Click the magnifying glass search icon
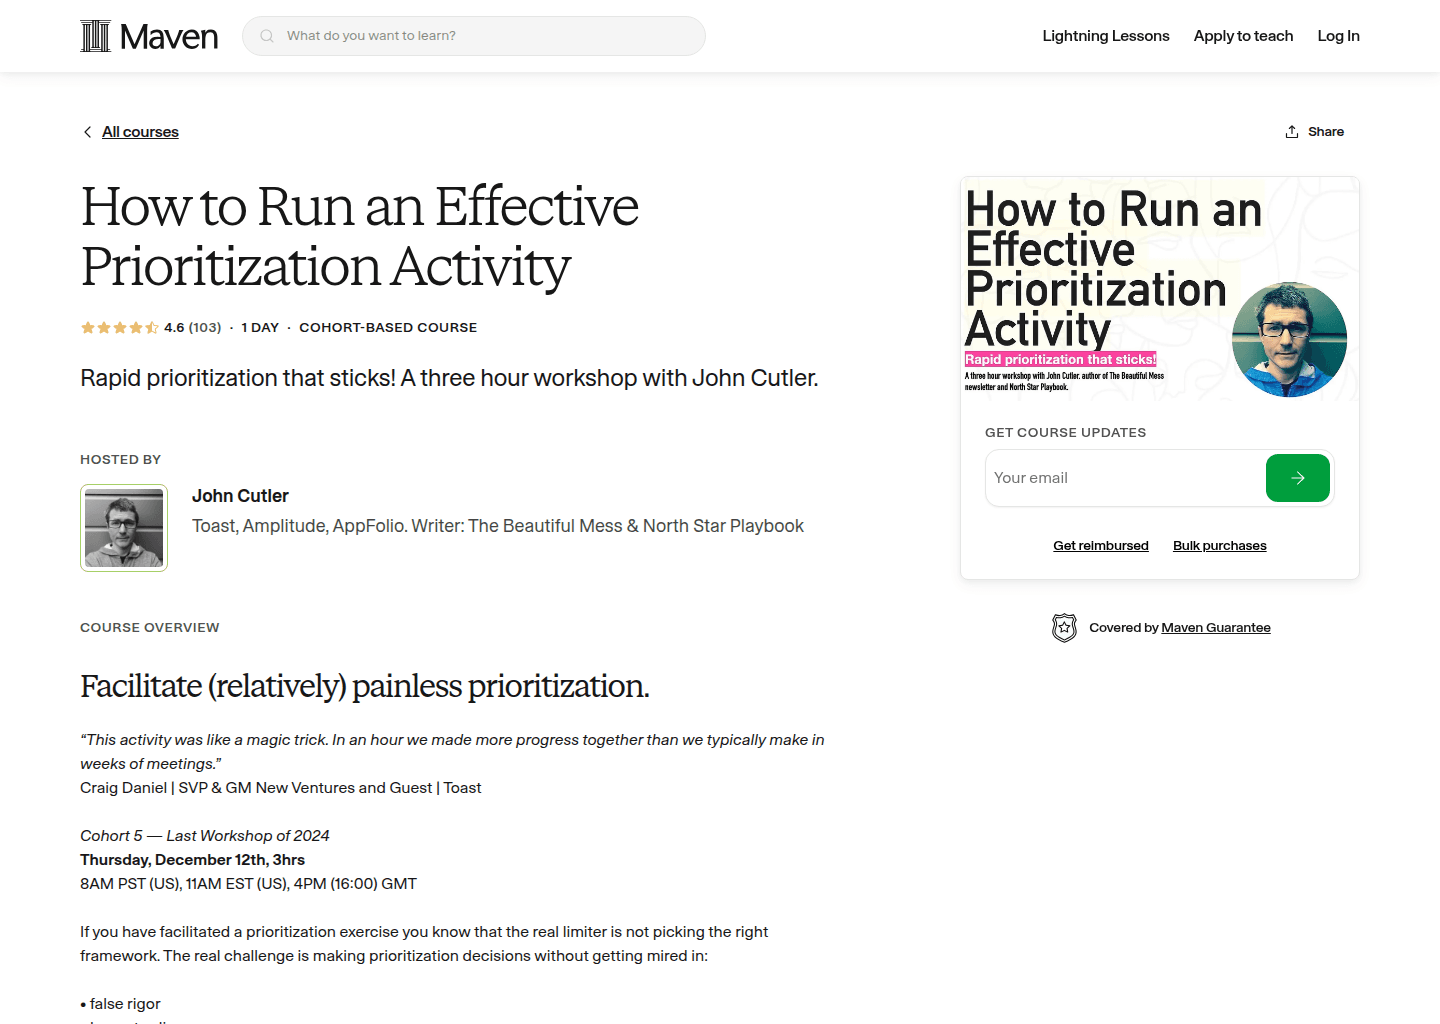The width and height of the screenshot is (1440, 1024). [266, 35]
